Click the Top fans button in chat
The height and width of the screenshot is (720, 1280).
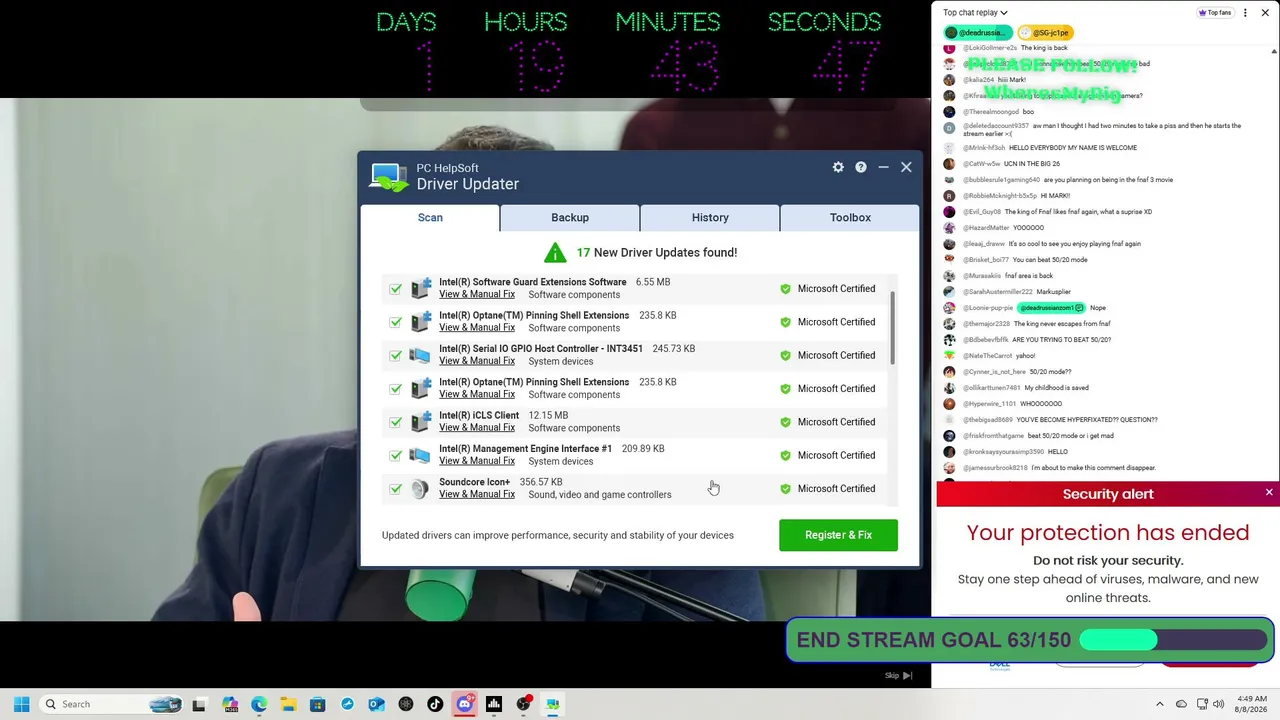point(1214,13)
